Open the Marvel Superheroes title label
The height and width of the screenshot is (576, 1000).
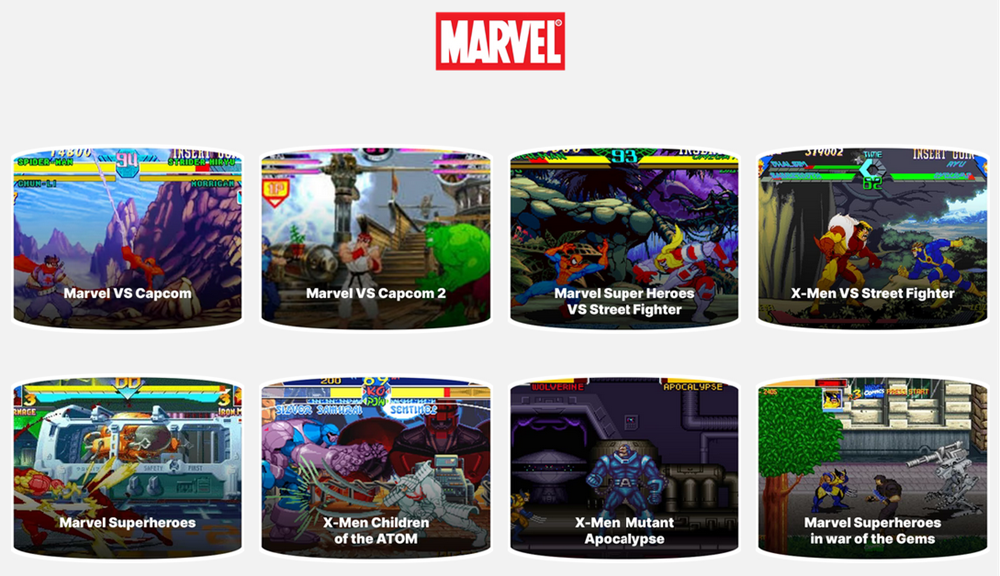128,522
